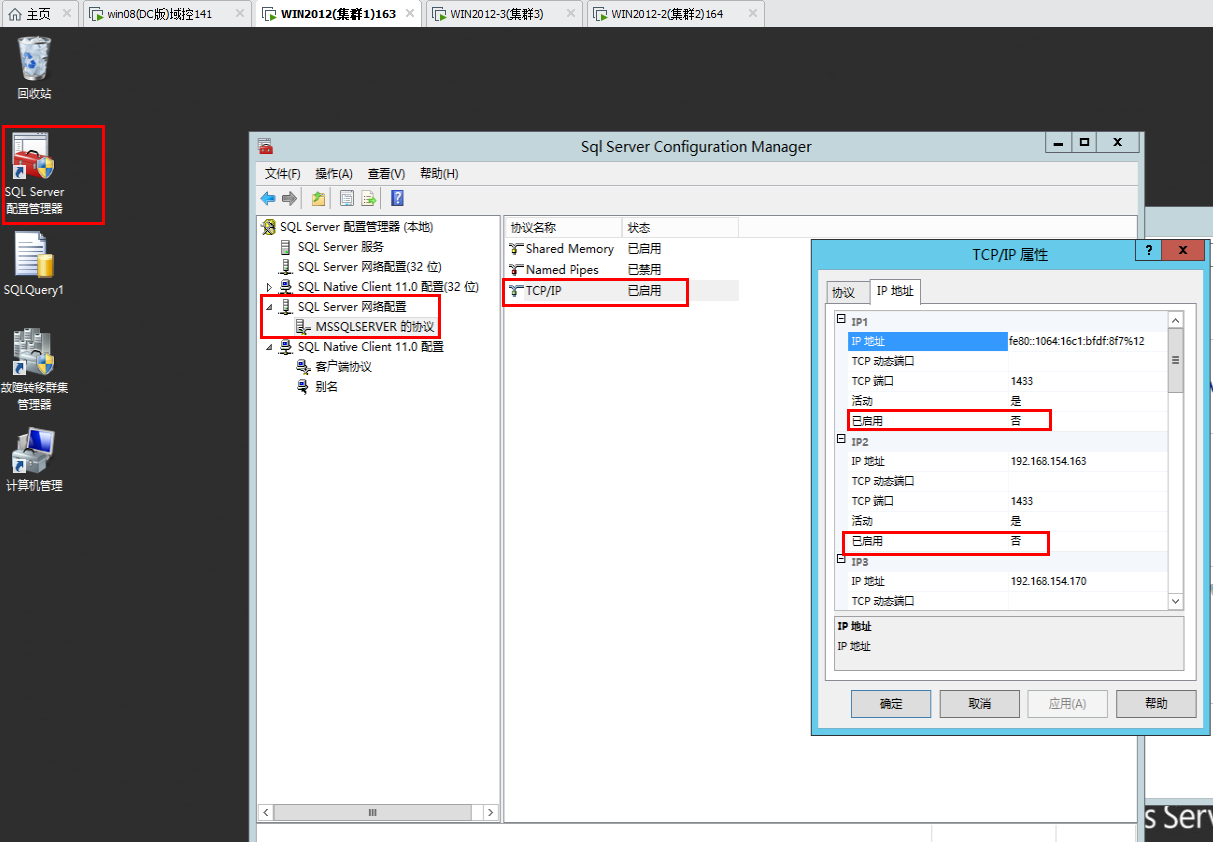1213x842 pixels.
Task: Collapse the IP3 property group
Action: point(840,561)
